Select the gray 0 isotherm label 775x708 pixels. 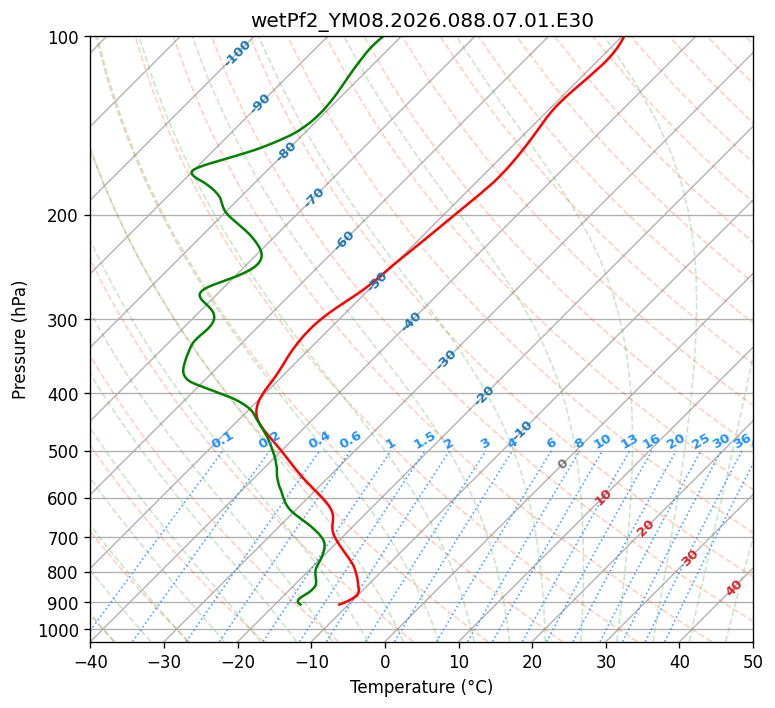(x=563, y=464)
